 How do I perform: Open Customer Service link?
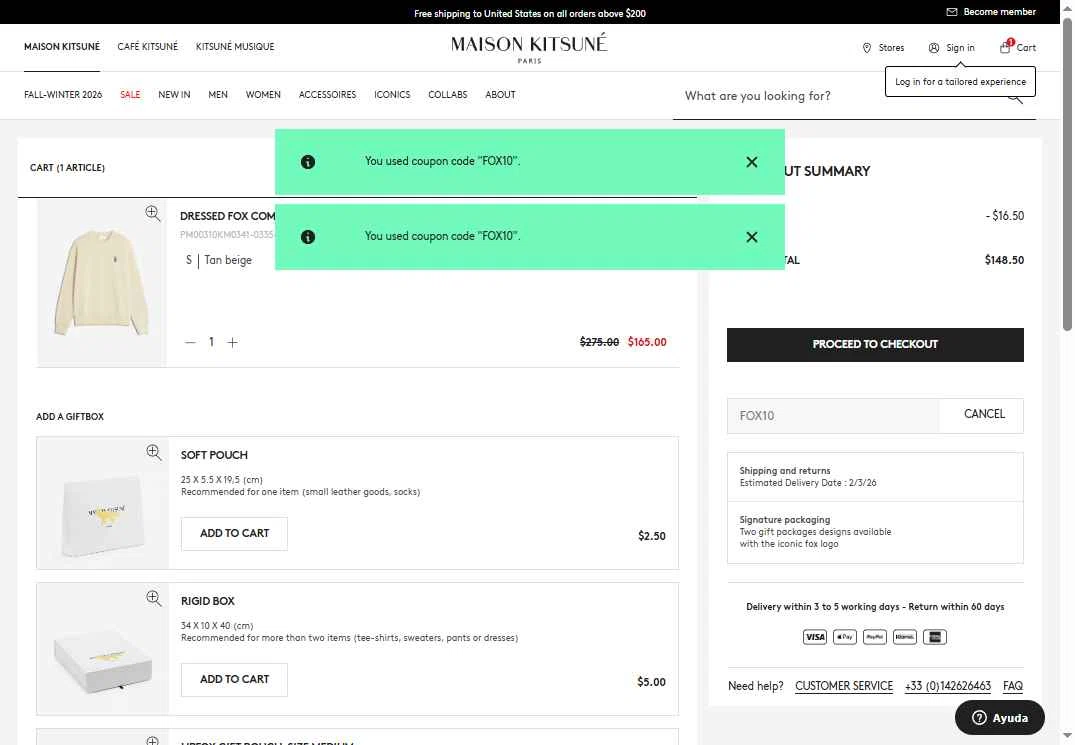pos(844,686)
